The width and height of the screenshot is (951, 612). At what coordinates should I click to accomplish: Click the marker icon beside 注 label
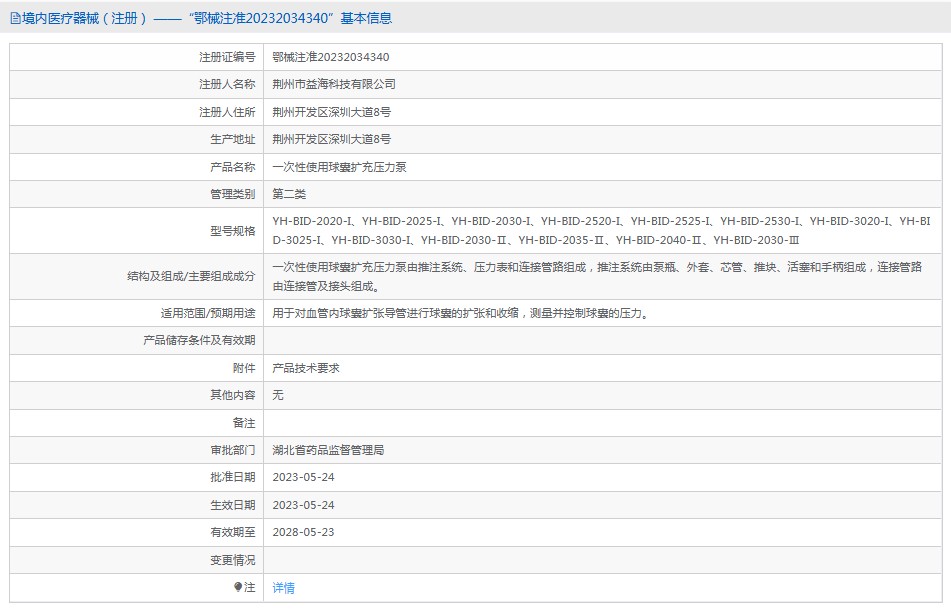pos(238,587)
